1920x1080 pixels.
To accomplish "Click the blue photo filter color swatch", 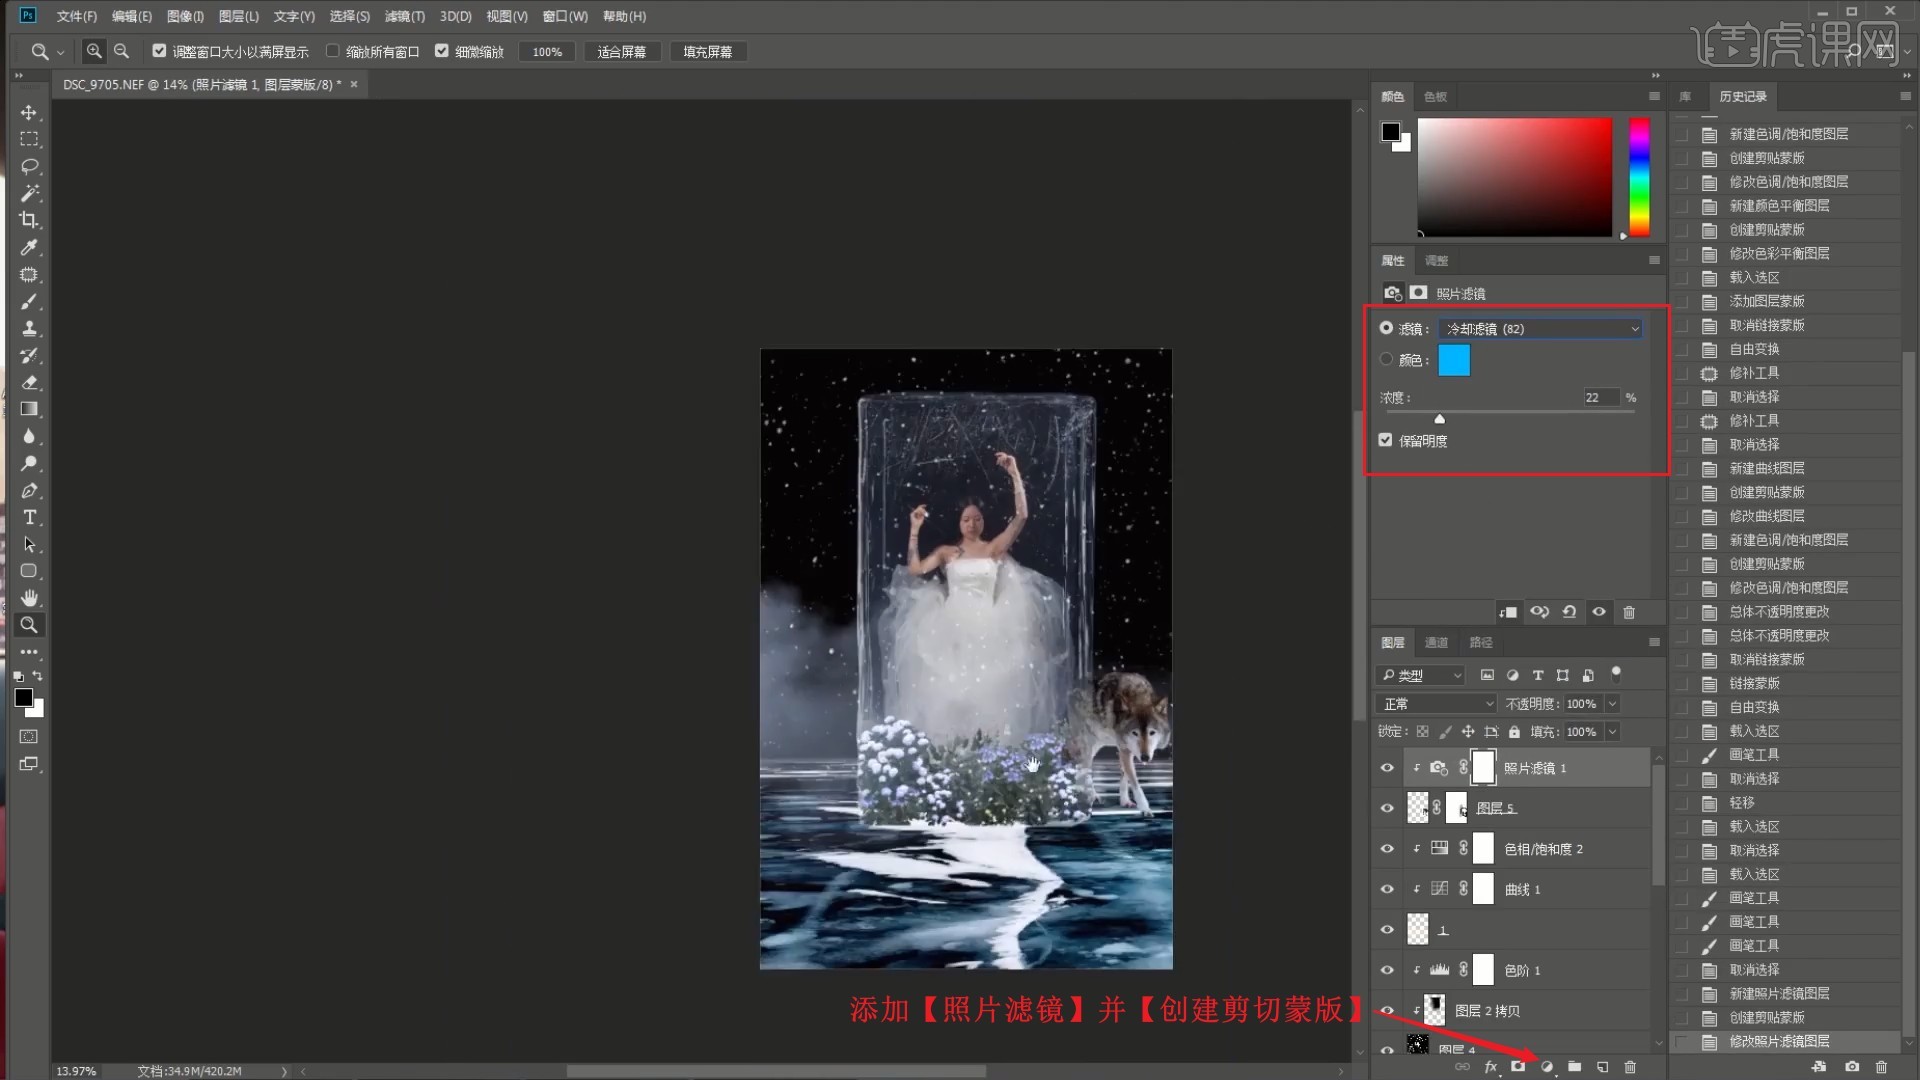I will (x=1454, y=360).
